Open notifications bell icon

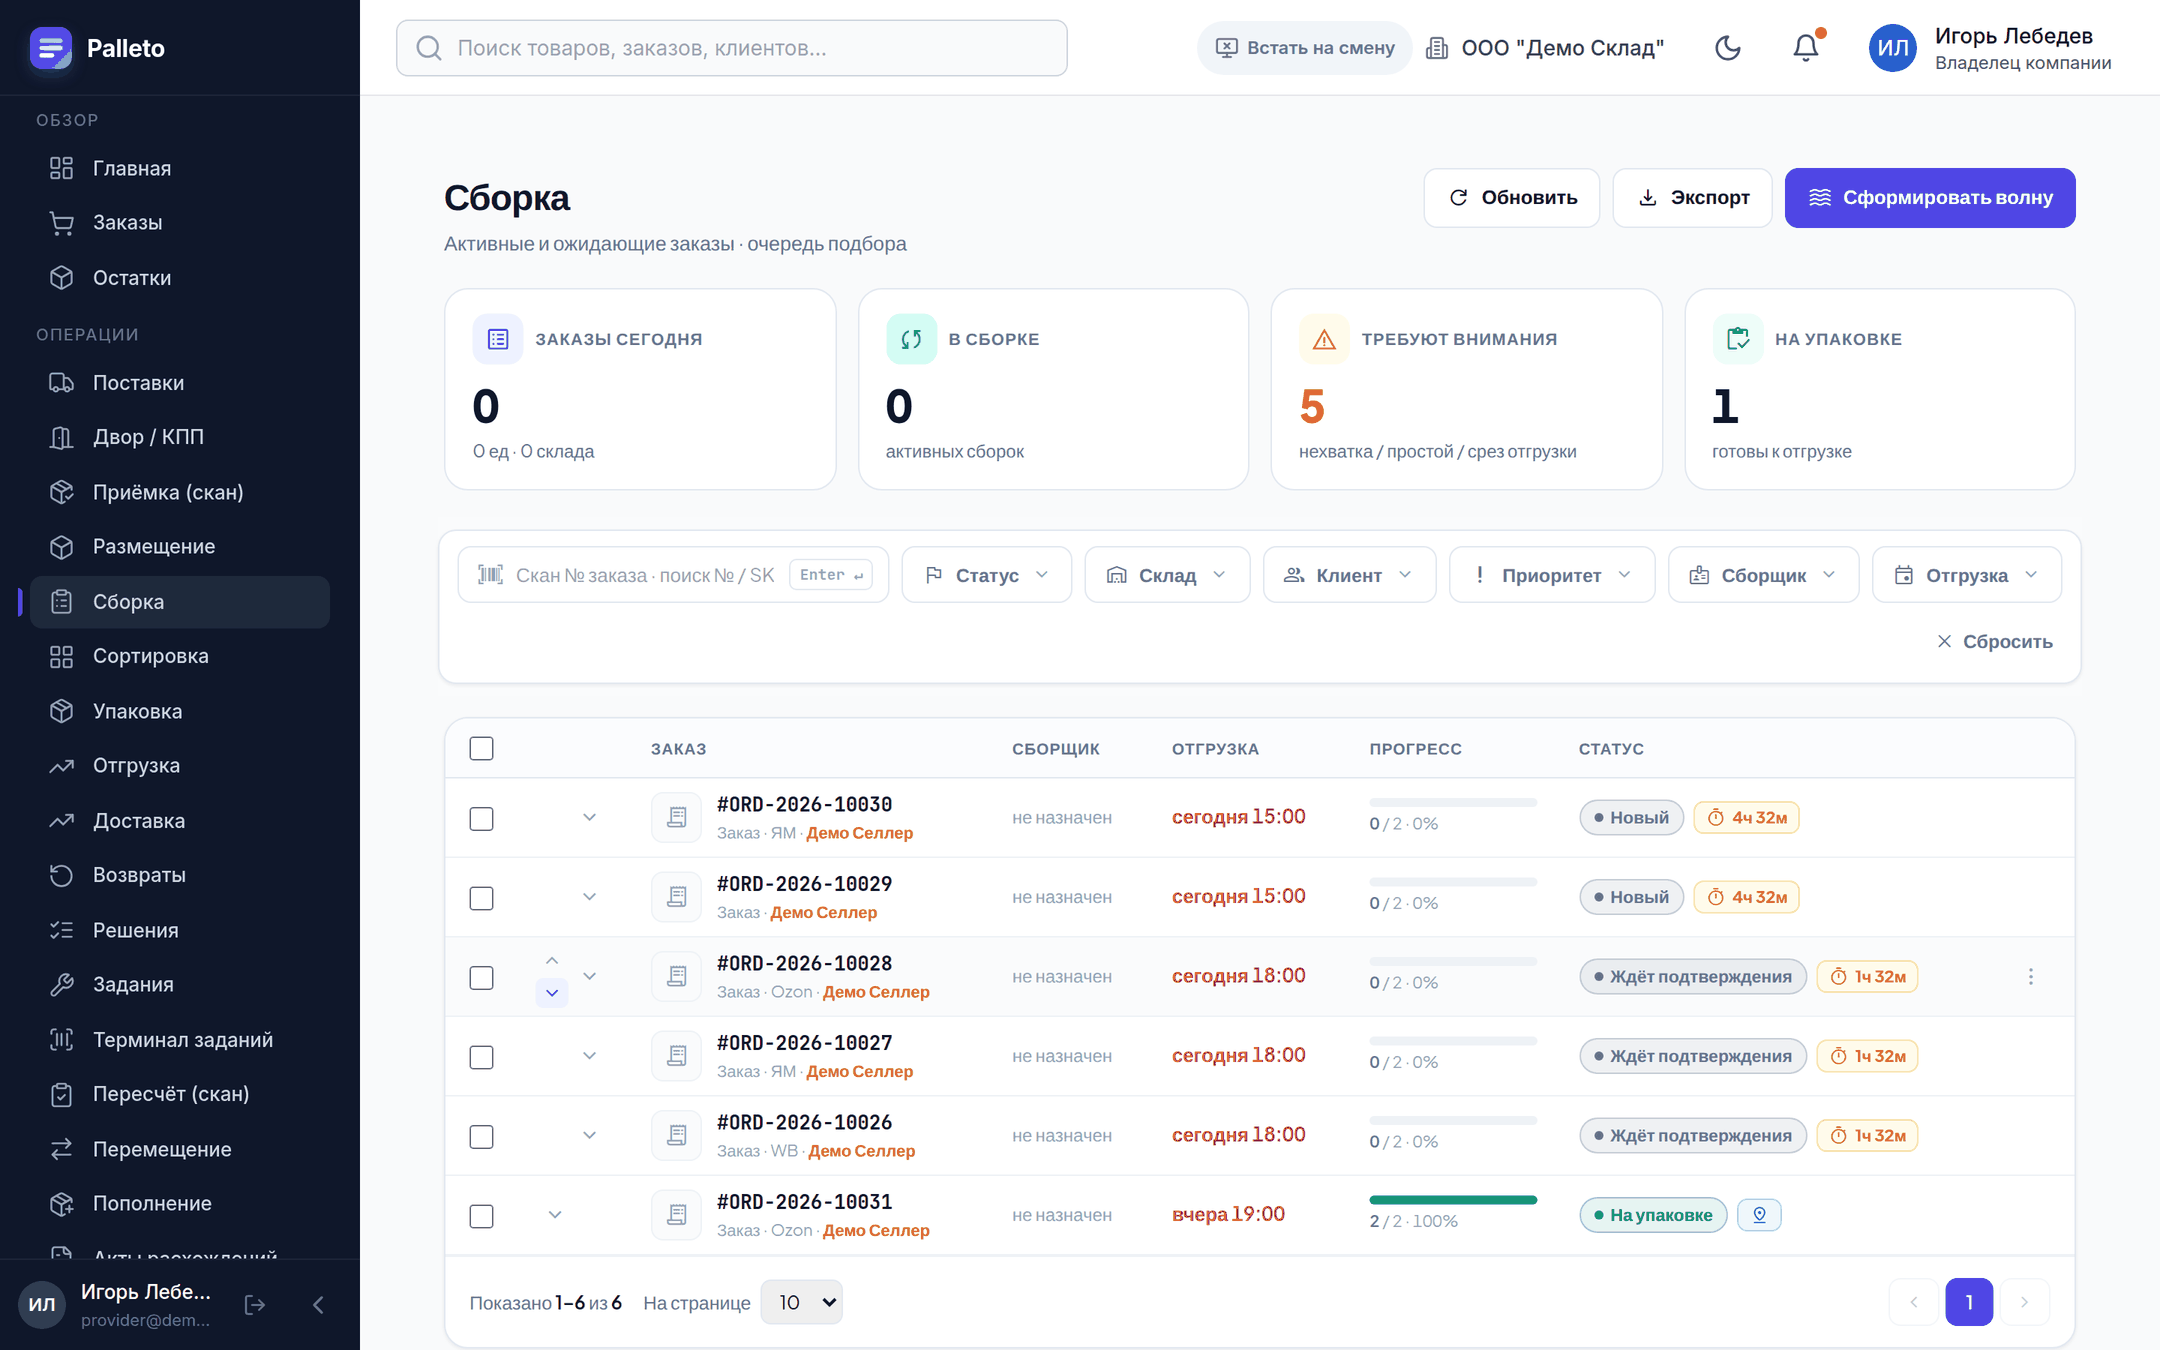pos(1805,48)
